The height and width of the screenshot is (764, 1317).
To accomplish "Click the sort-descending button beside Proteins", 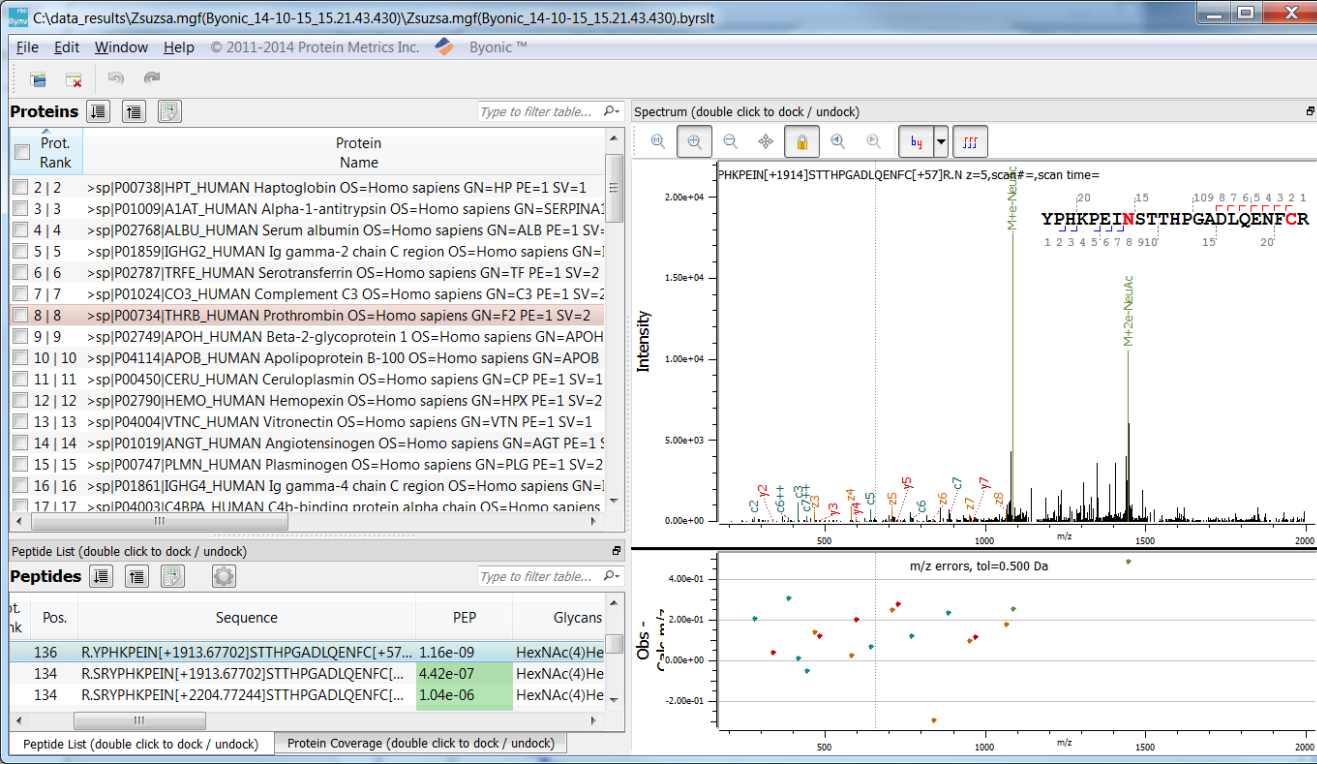I will (97, 110).
